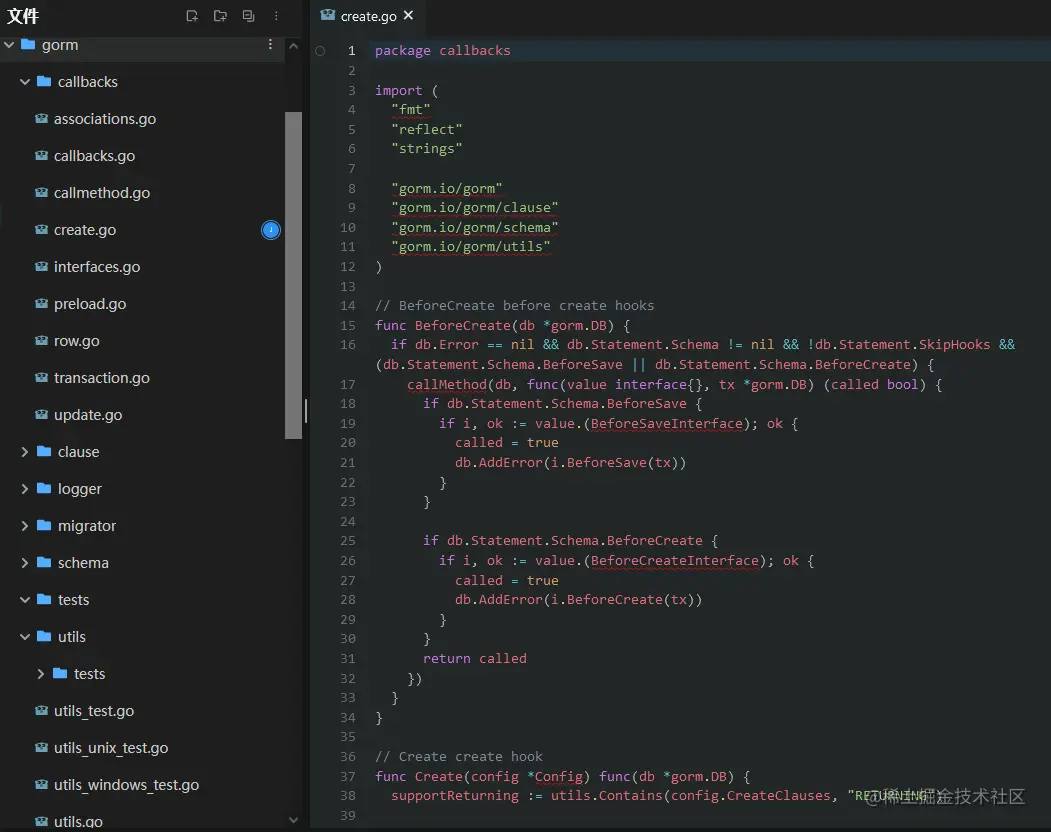Open callbacks.go file
Viewport: 1051px width, 832px height.
(x=95, y=156)
